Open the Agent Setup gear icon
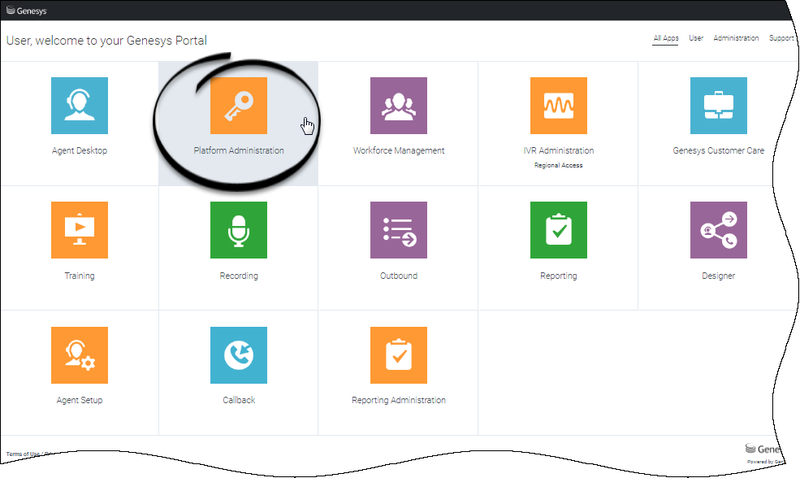The width and height of the screenshot is (800, 478). [x=79, y=355]
